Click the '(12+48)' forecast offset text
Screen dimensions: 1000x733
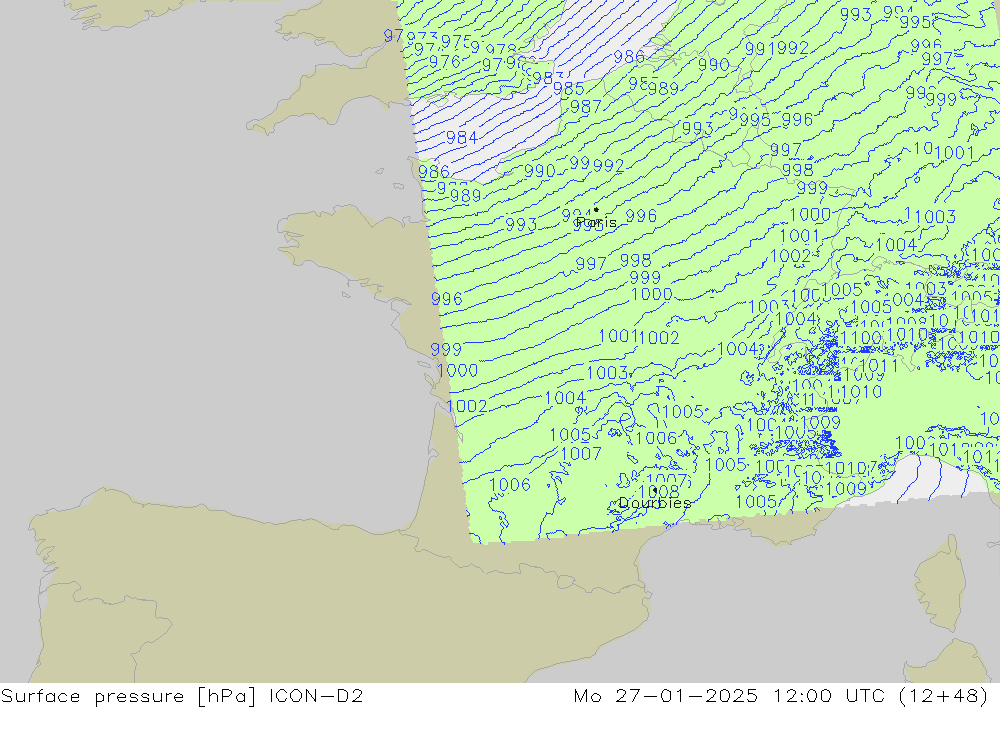tap(943, 696)
